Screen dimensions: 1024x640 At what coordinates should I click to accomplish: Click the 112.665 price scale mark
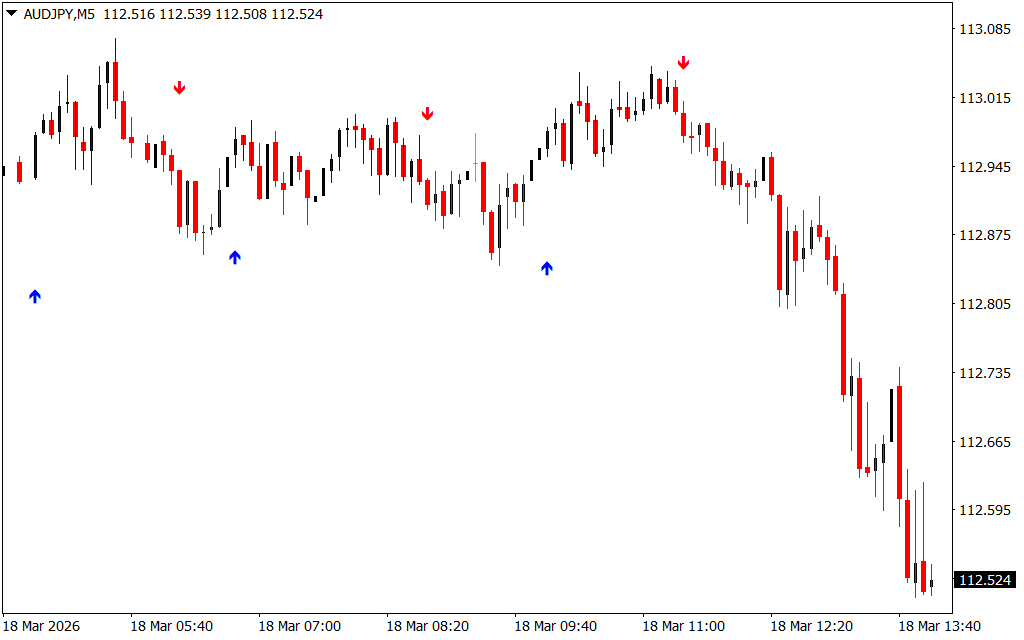[984, 442]
